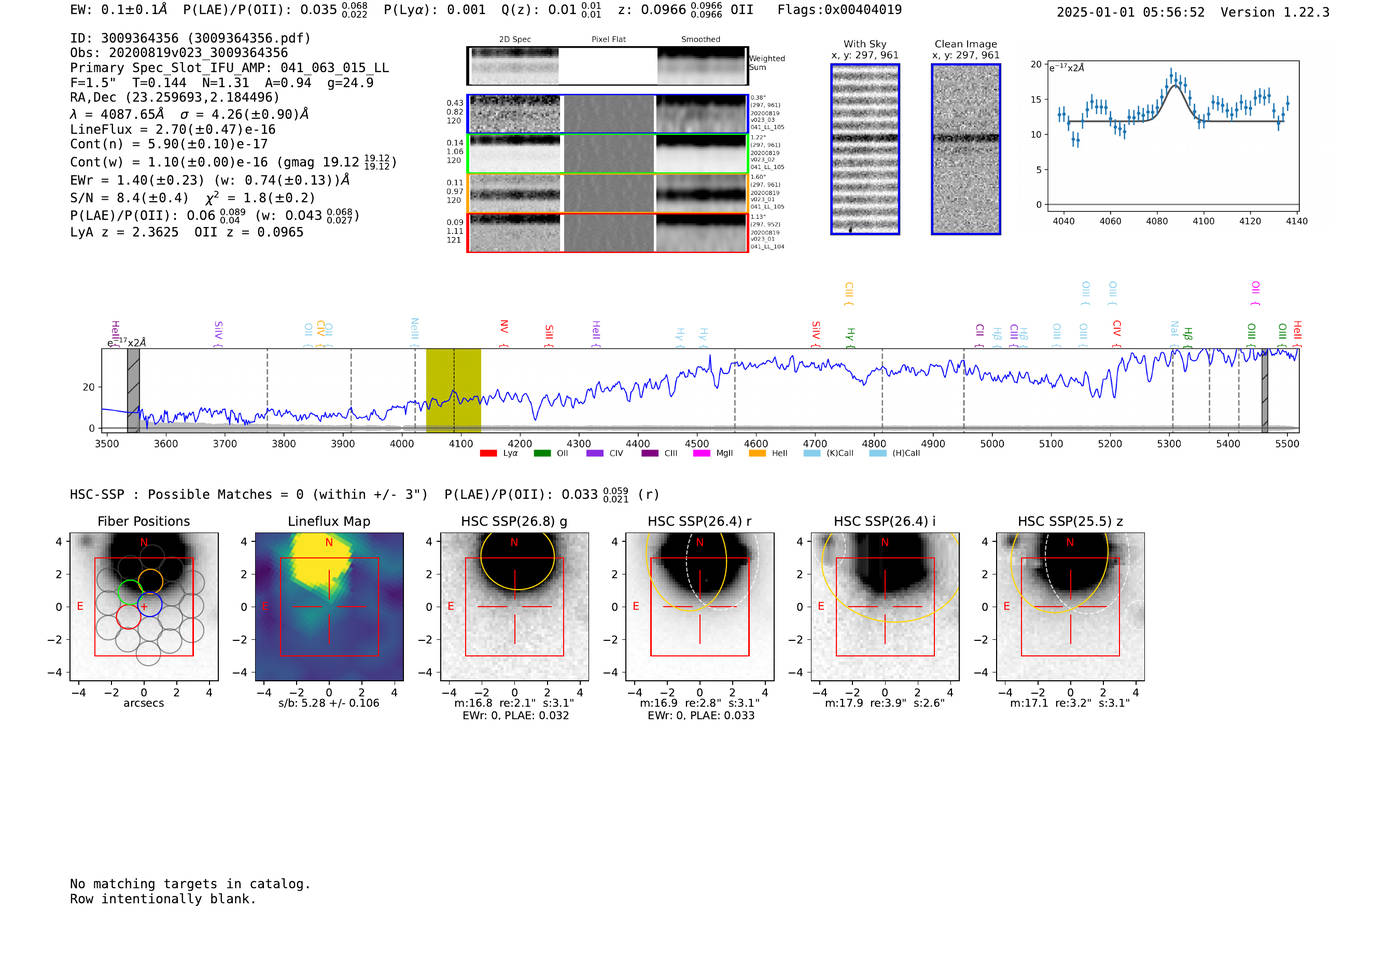Select the (K)CaII legend entry
This screenshot has height=953, width=1400.
828,453
